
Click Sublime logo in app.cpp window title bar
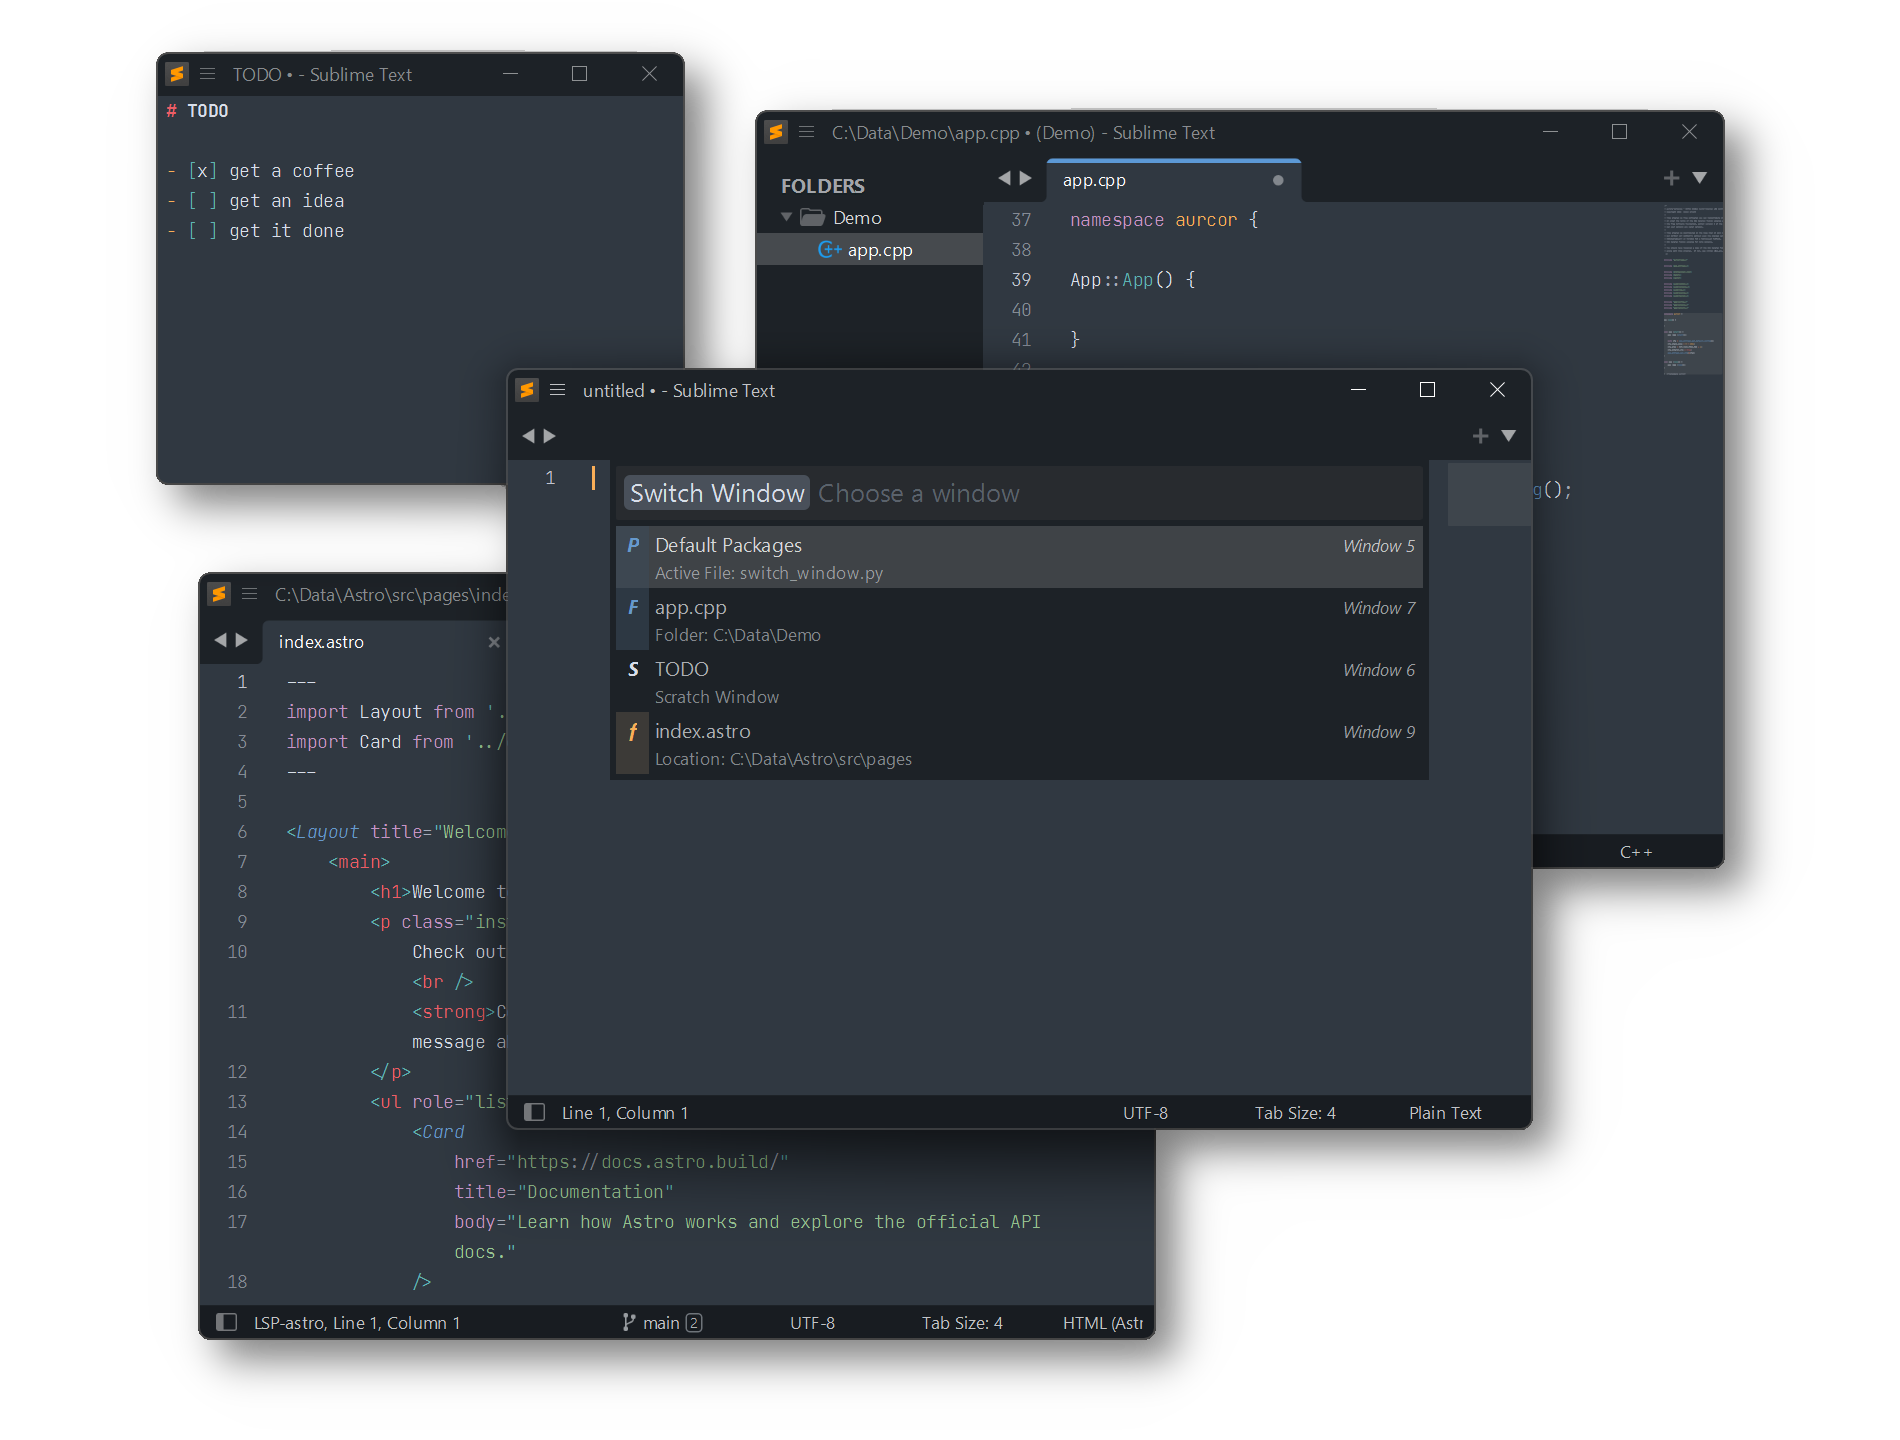pyautogui.click(x=776, y=132)
